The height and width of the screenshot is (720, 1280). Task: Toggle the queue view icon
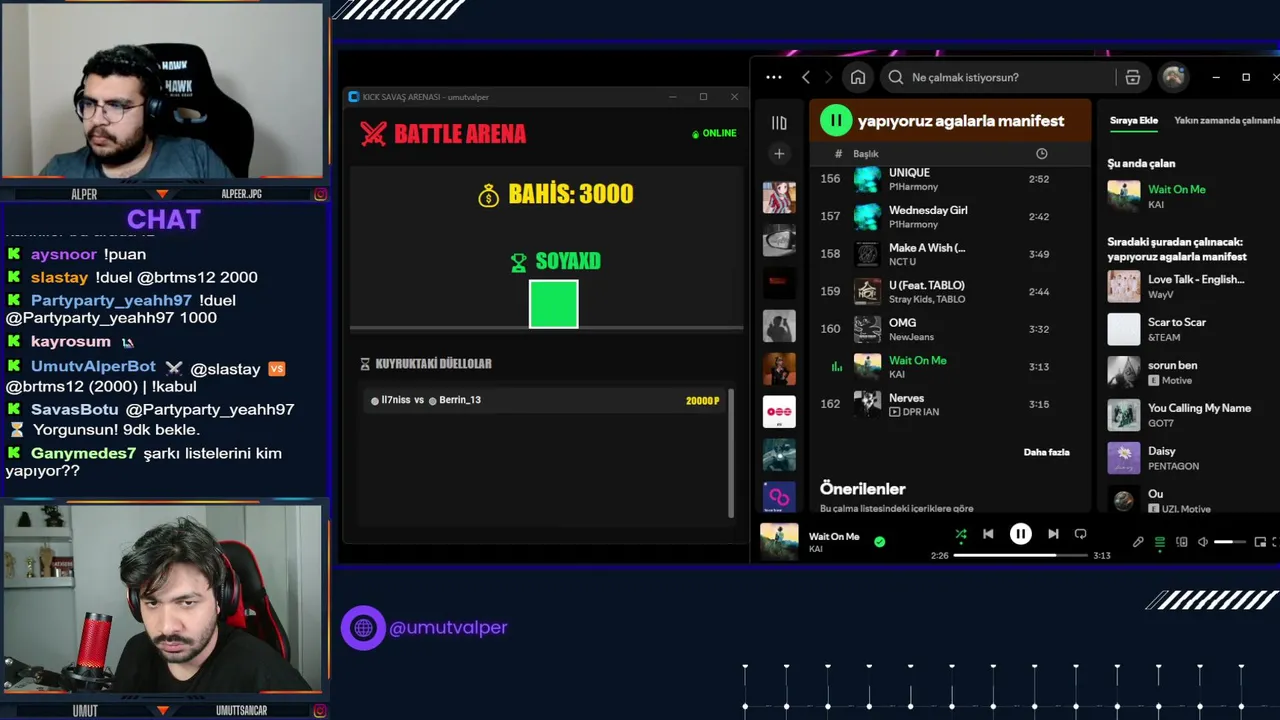click(x=1160, y=542)
